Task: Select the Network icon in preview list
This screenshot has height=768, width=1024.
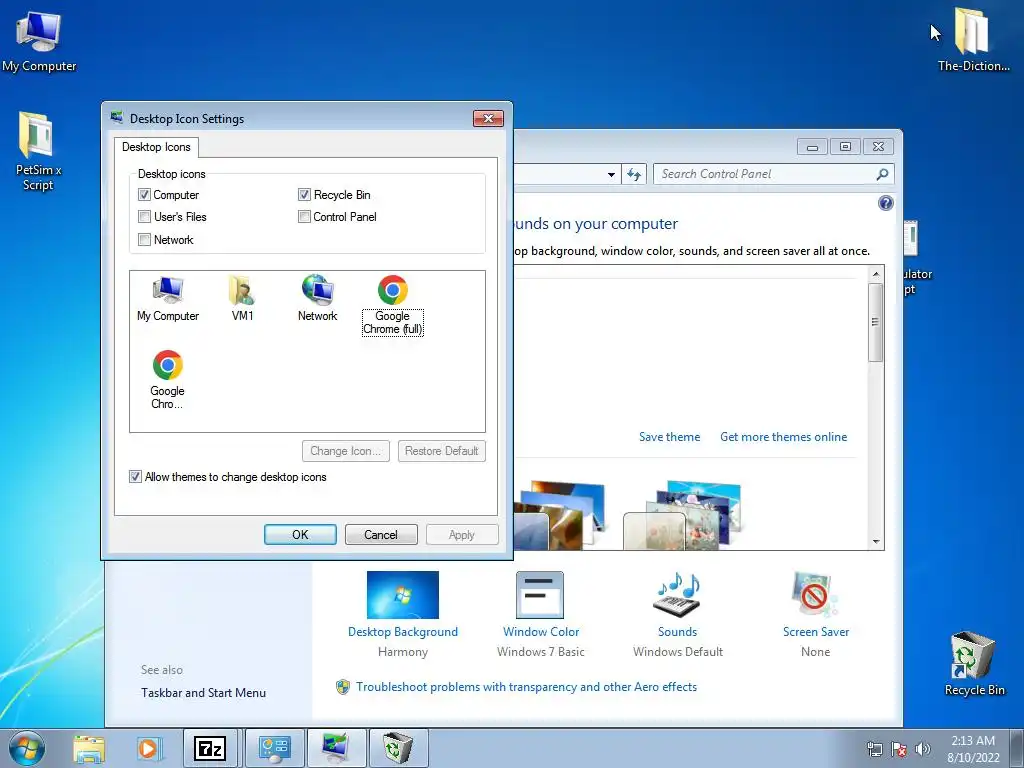Action: coord(317,299)
